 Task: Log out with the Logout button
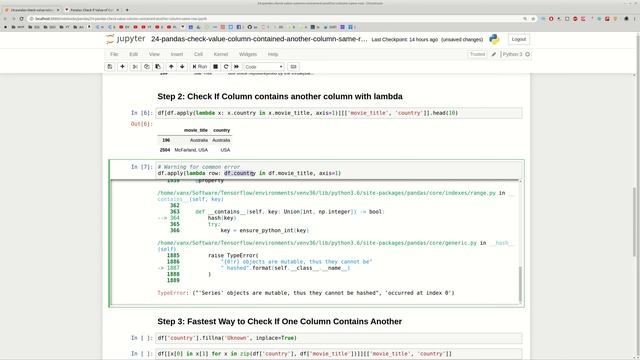point(519,39)
